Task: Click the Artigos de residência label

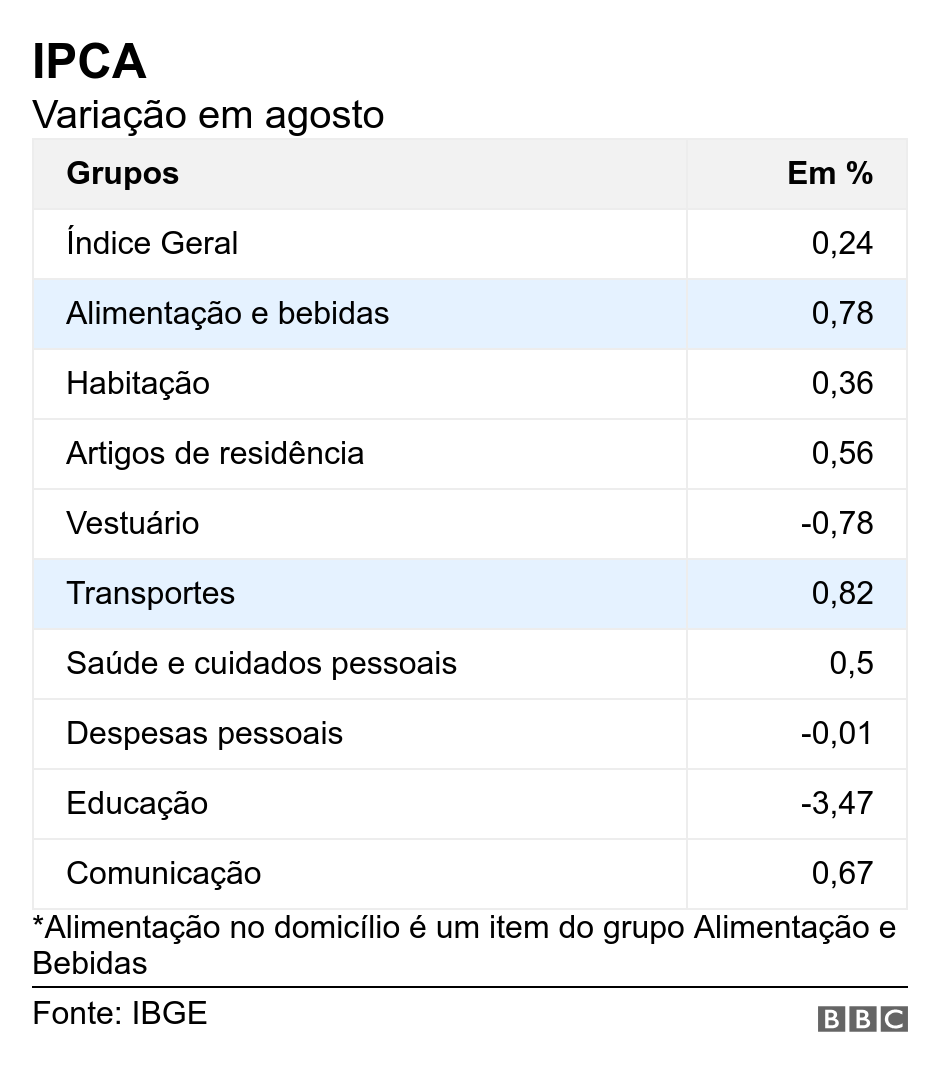Action: click(215, 453)
